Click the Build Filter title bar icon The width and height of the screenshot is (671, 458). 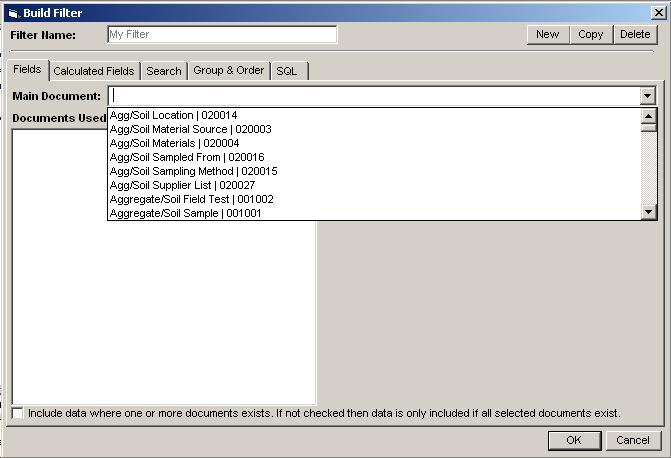pos(12,12)
